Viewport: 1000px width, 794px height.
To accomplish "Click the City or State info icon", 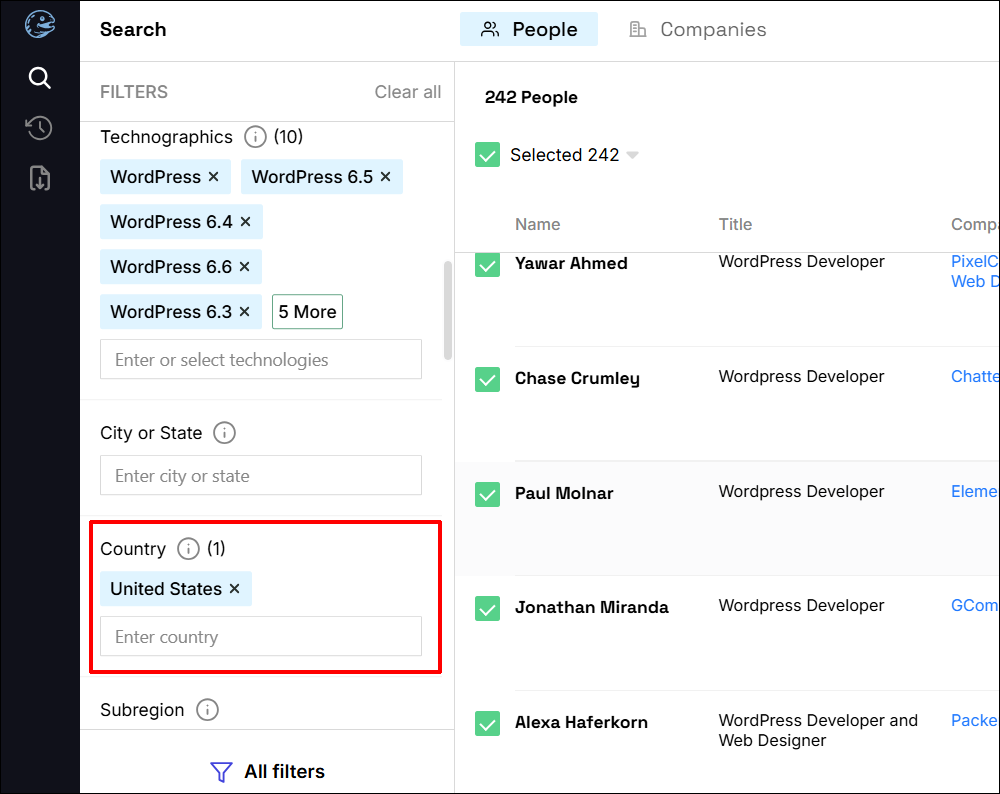I will (x=224, y=433).
